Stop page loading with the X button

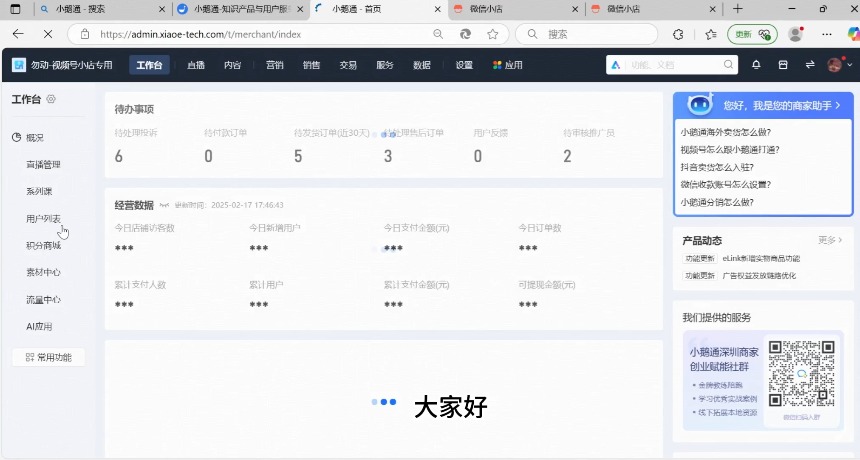point(48,34)
